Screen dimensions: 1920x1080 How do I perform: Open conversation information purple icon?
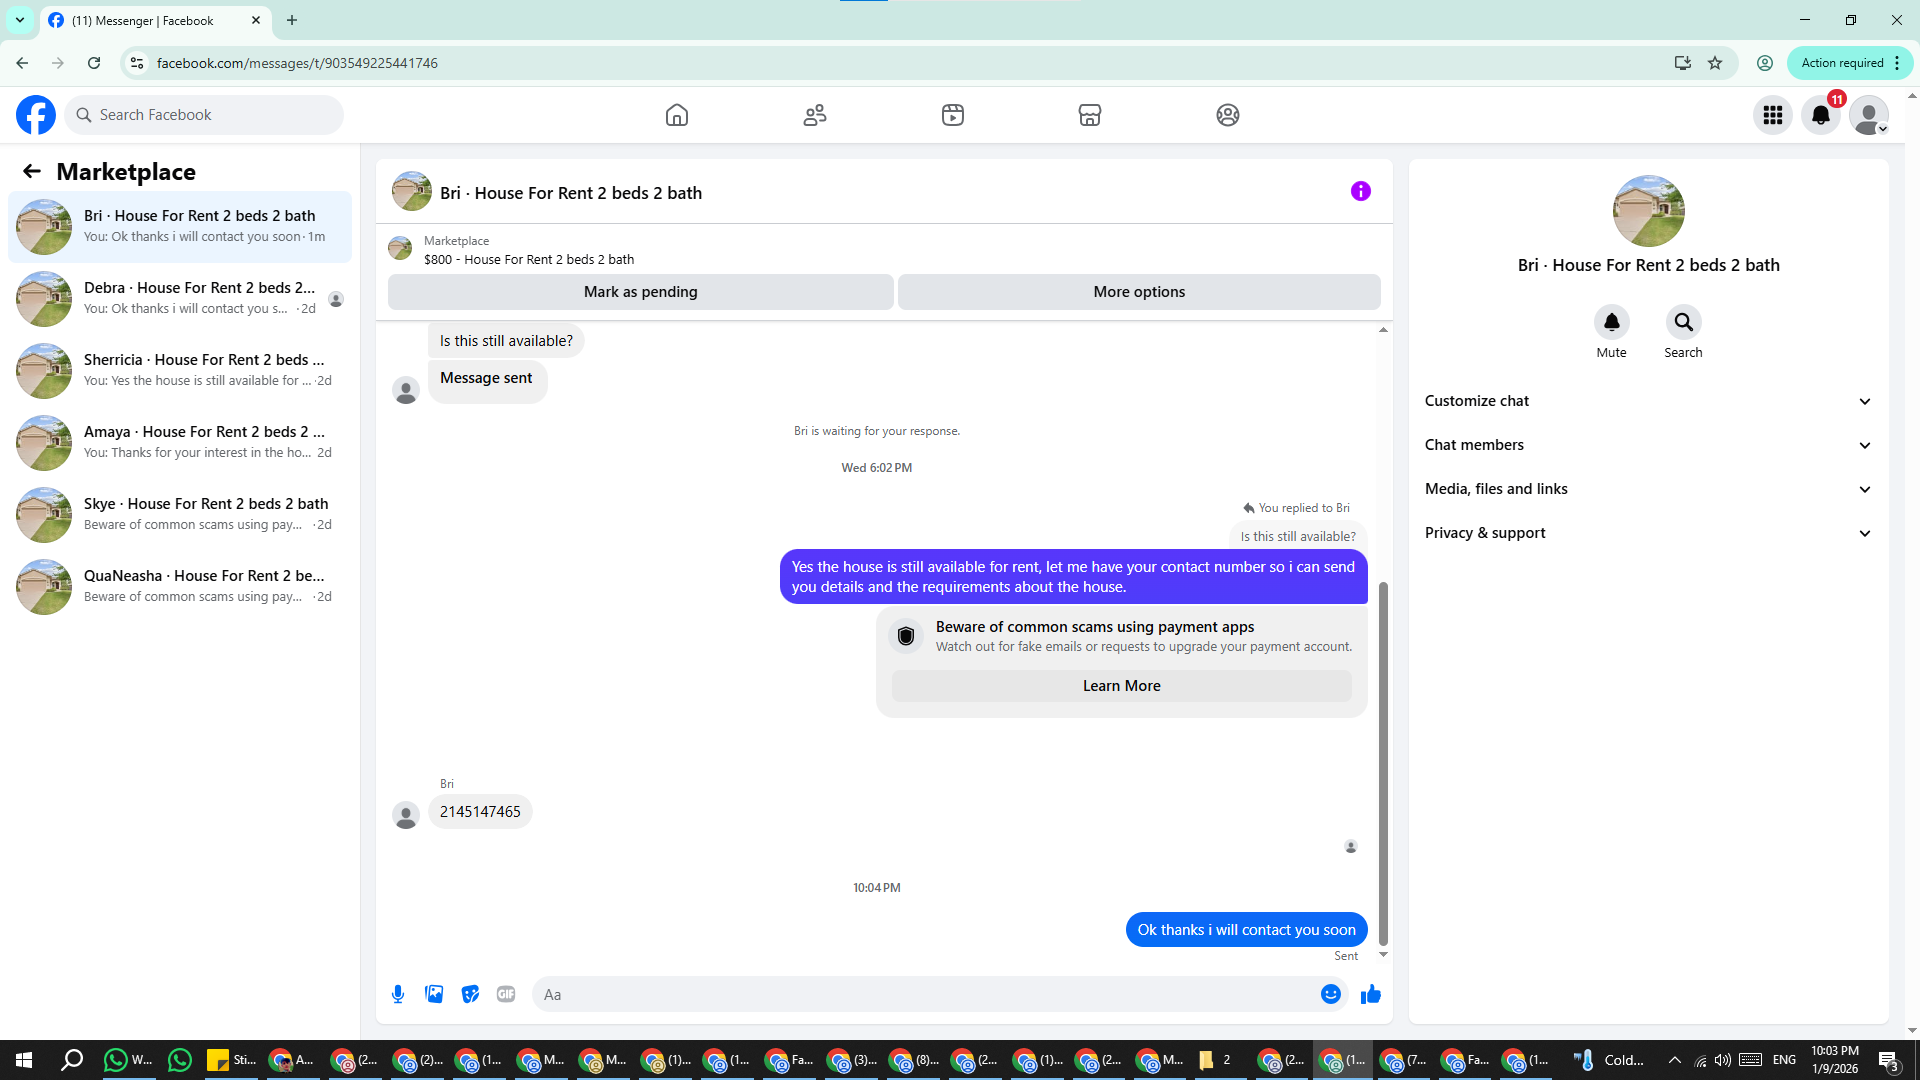tap(1360, 191)
